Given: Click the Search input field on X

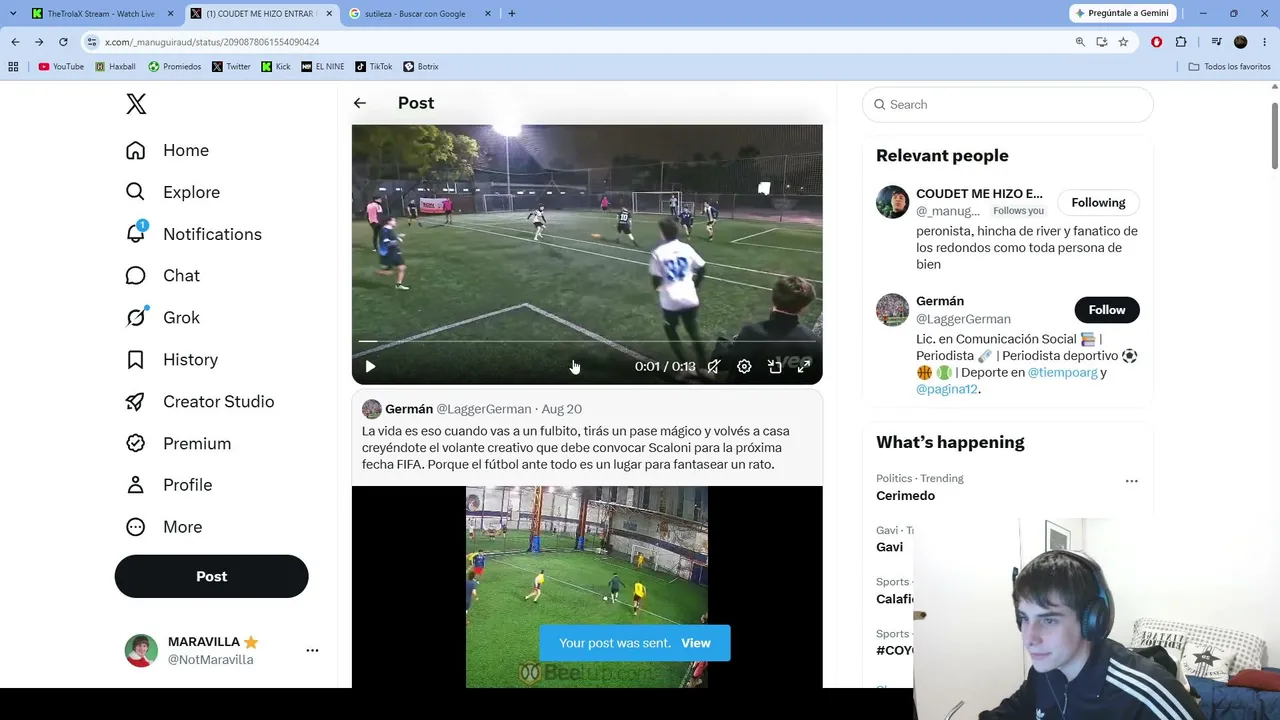Looking at the screenshot, I should coord(1008,104).
